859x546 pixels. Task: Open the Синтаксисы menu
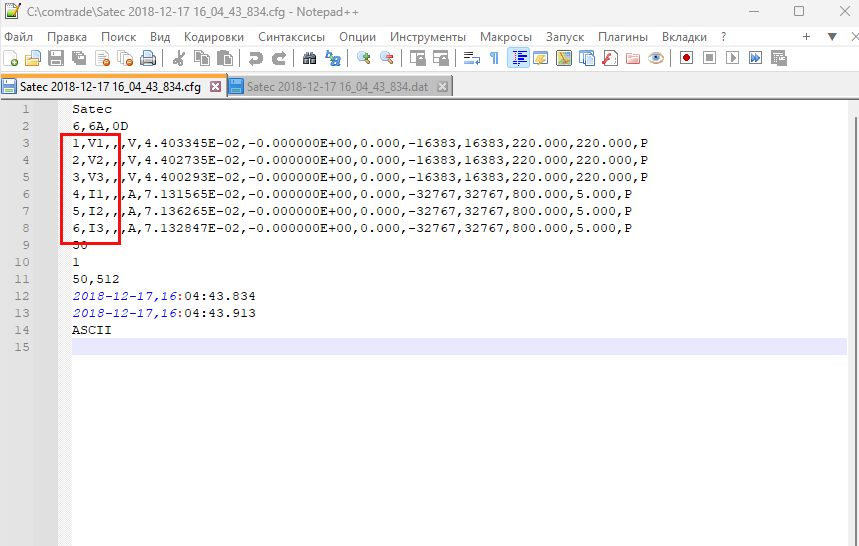pos(291,36)
